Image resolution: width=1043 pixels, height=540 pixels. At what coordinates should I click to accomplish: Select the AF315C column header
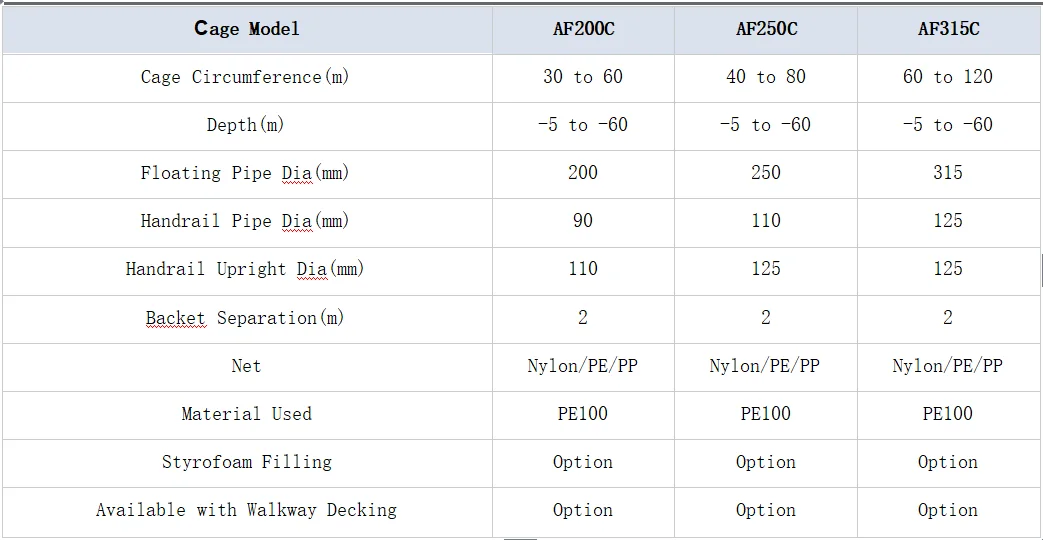[x=948, y=29]
